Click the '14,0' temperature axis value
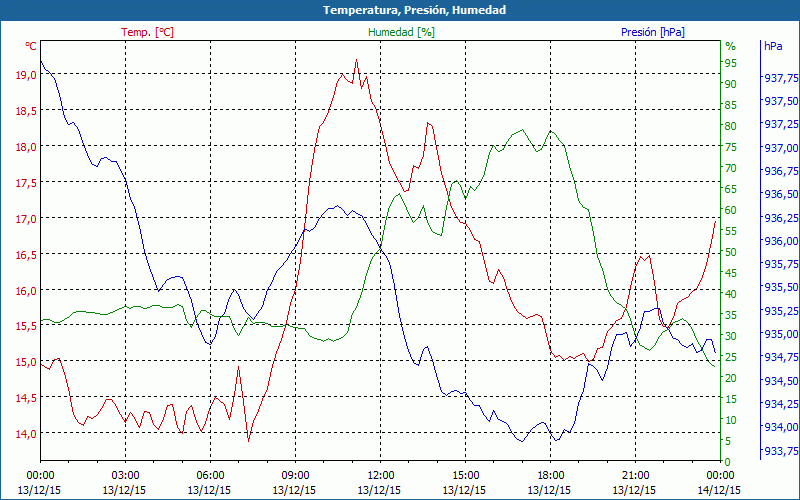 (27, 434)
